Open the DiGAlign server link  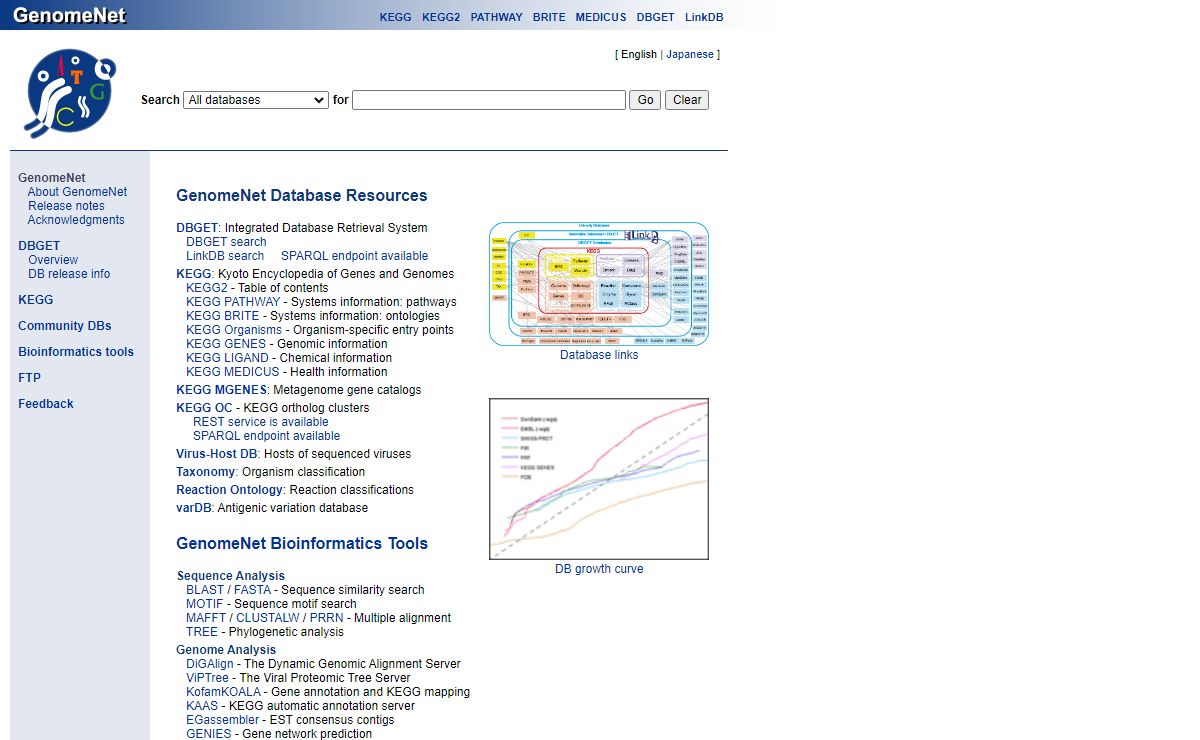pos(210,664)
